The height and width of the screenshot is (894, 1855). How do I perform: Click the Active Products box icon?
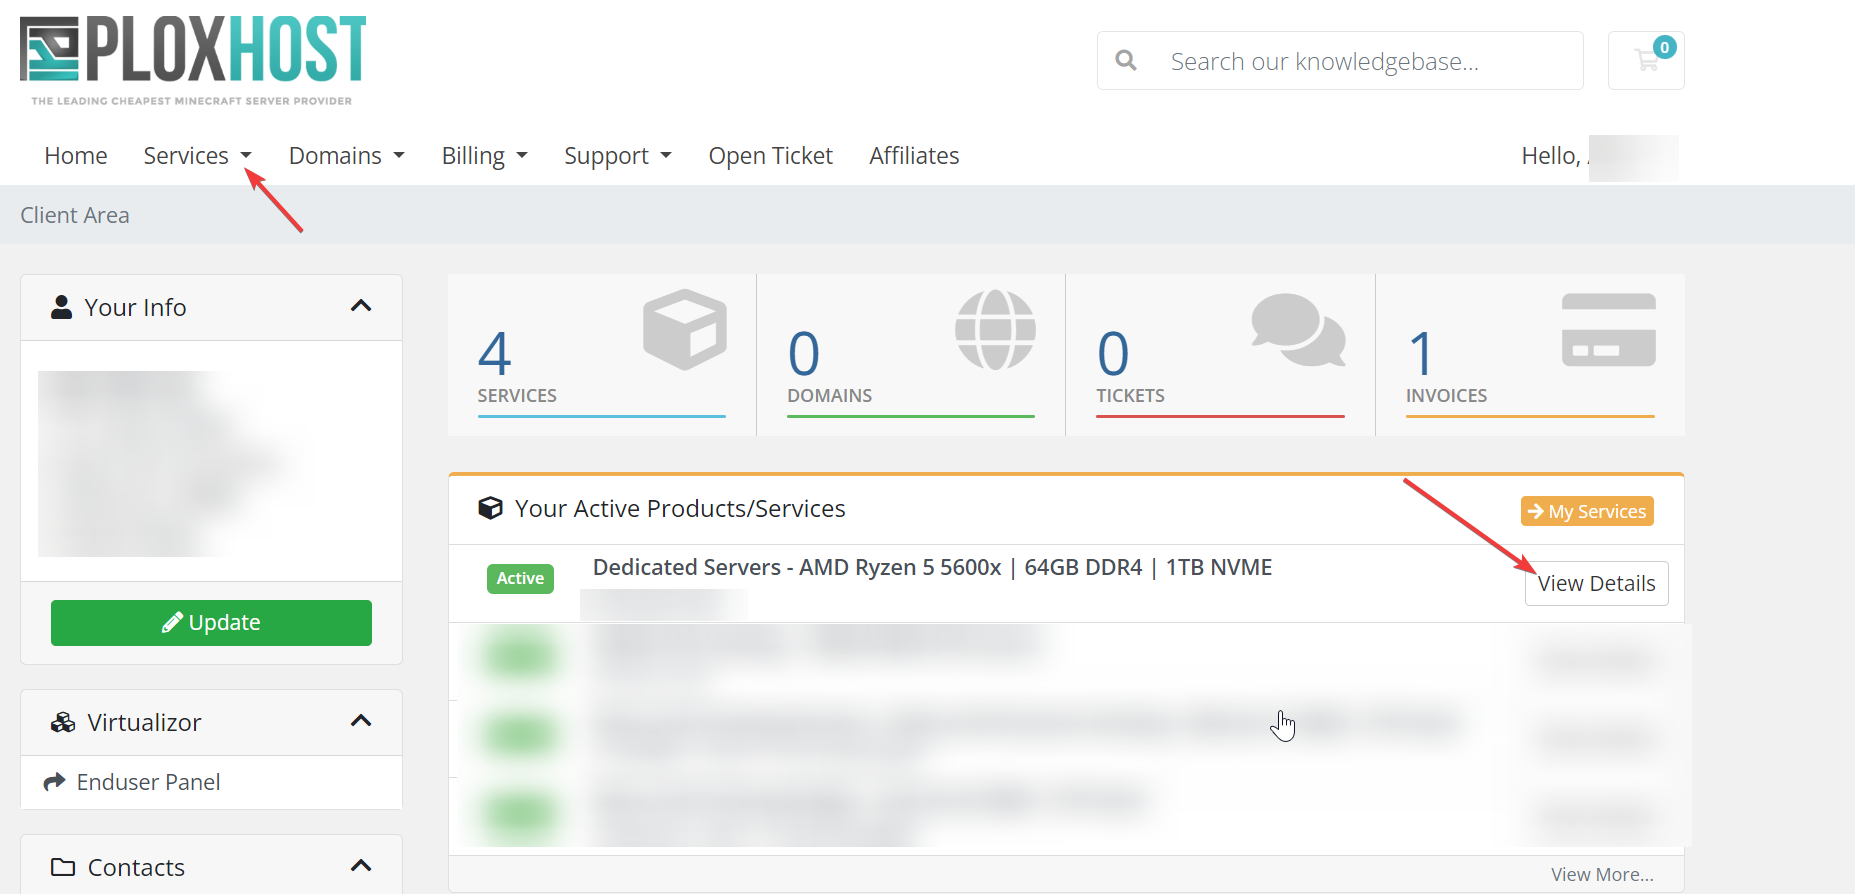tap(490, 508)
